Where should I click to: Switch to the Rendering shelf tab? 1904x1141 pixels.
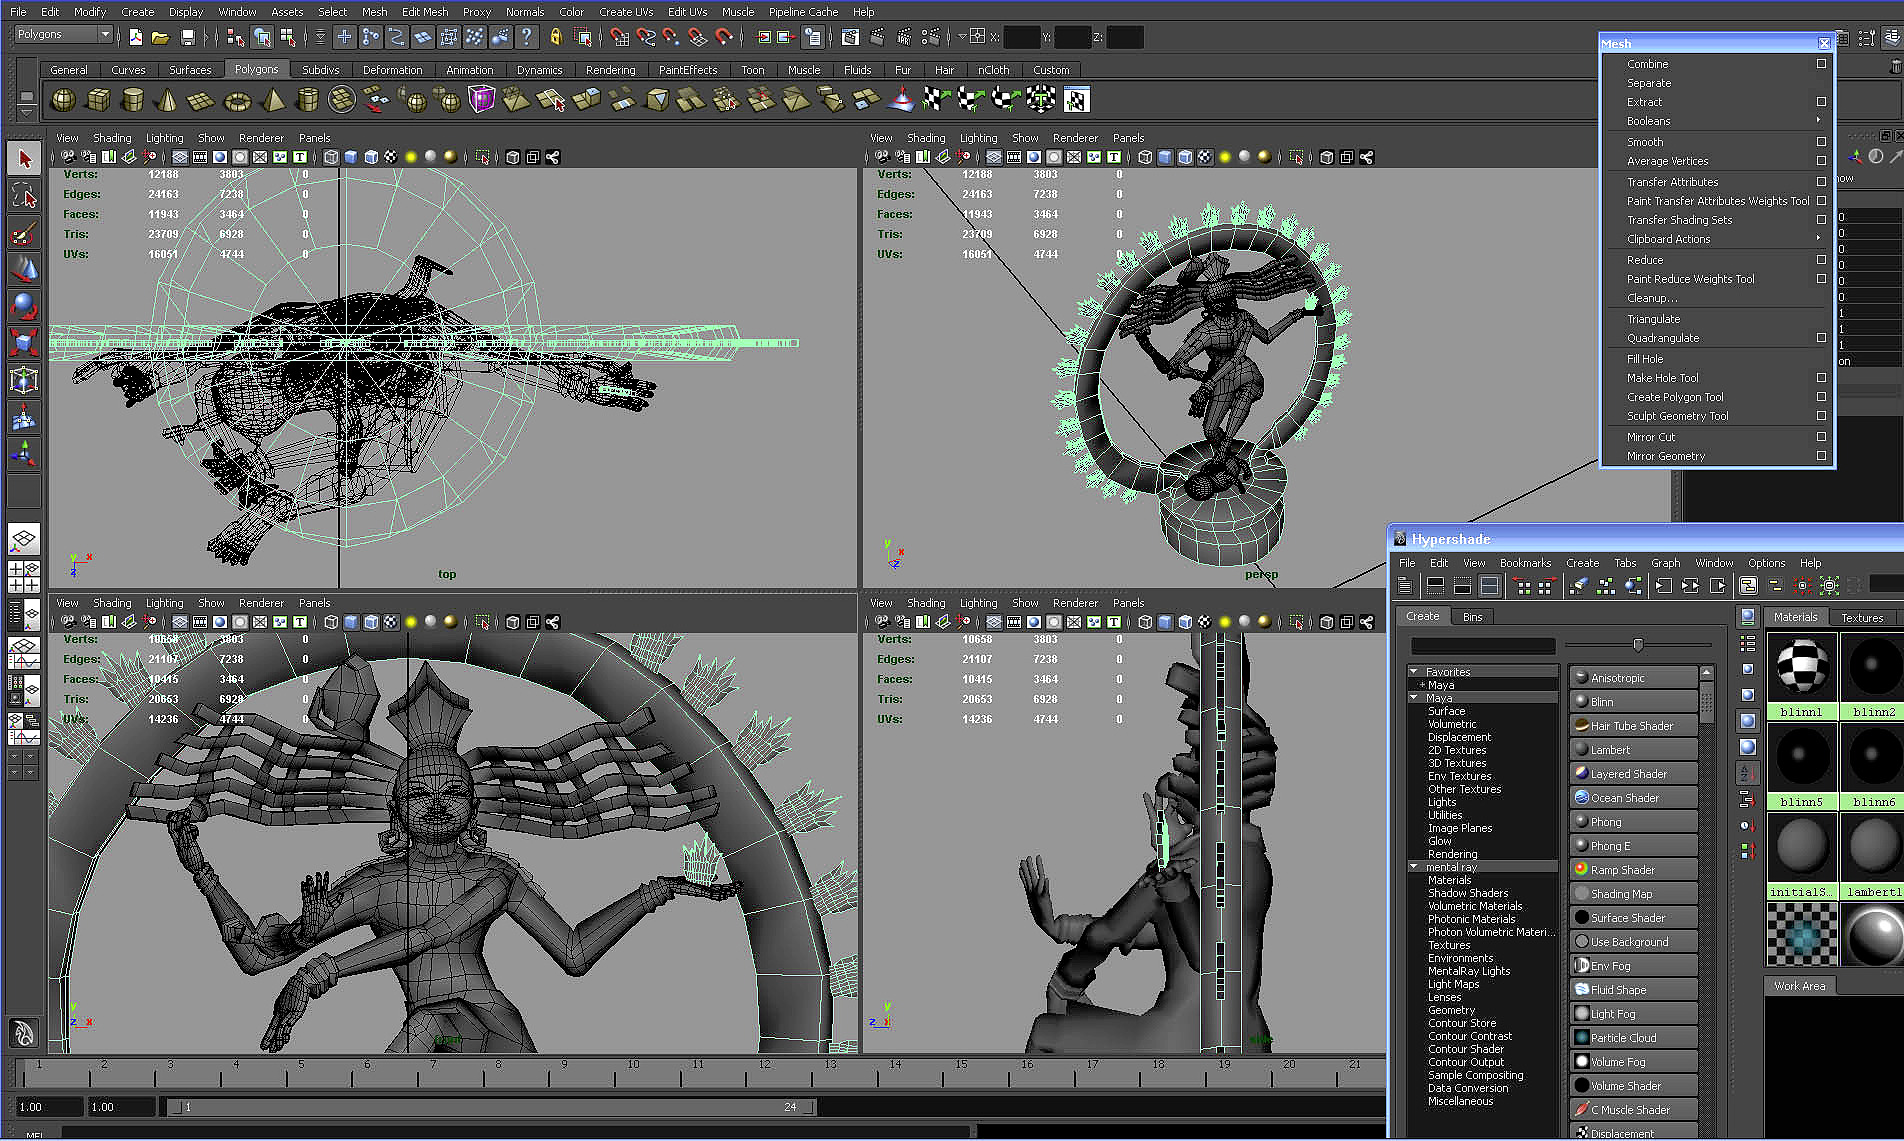tap(610, 70)
